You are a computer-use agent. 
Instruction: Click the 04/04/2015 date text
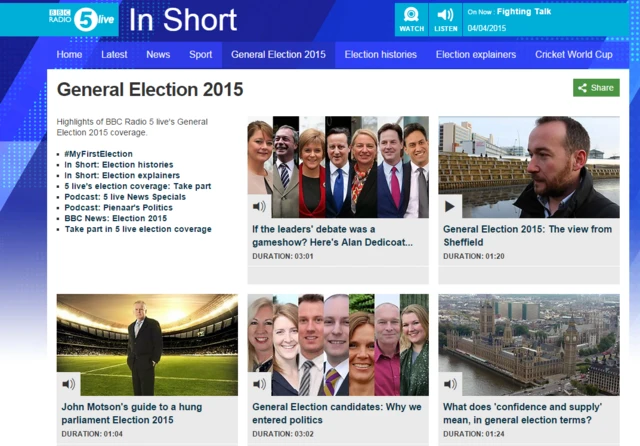coord(487,28)
